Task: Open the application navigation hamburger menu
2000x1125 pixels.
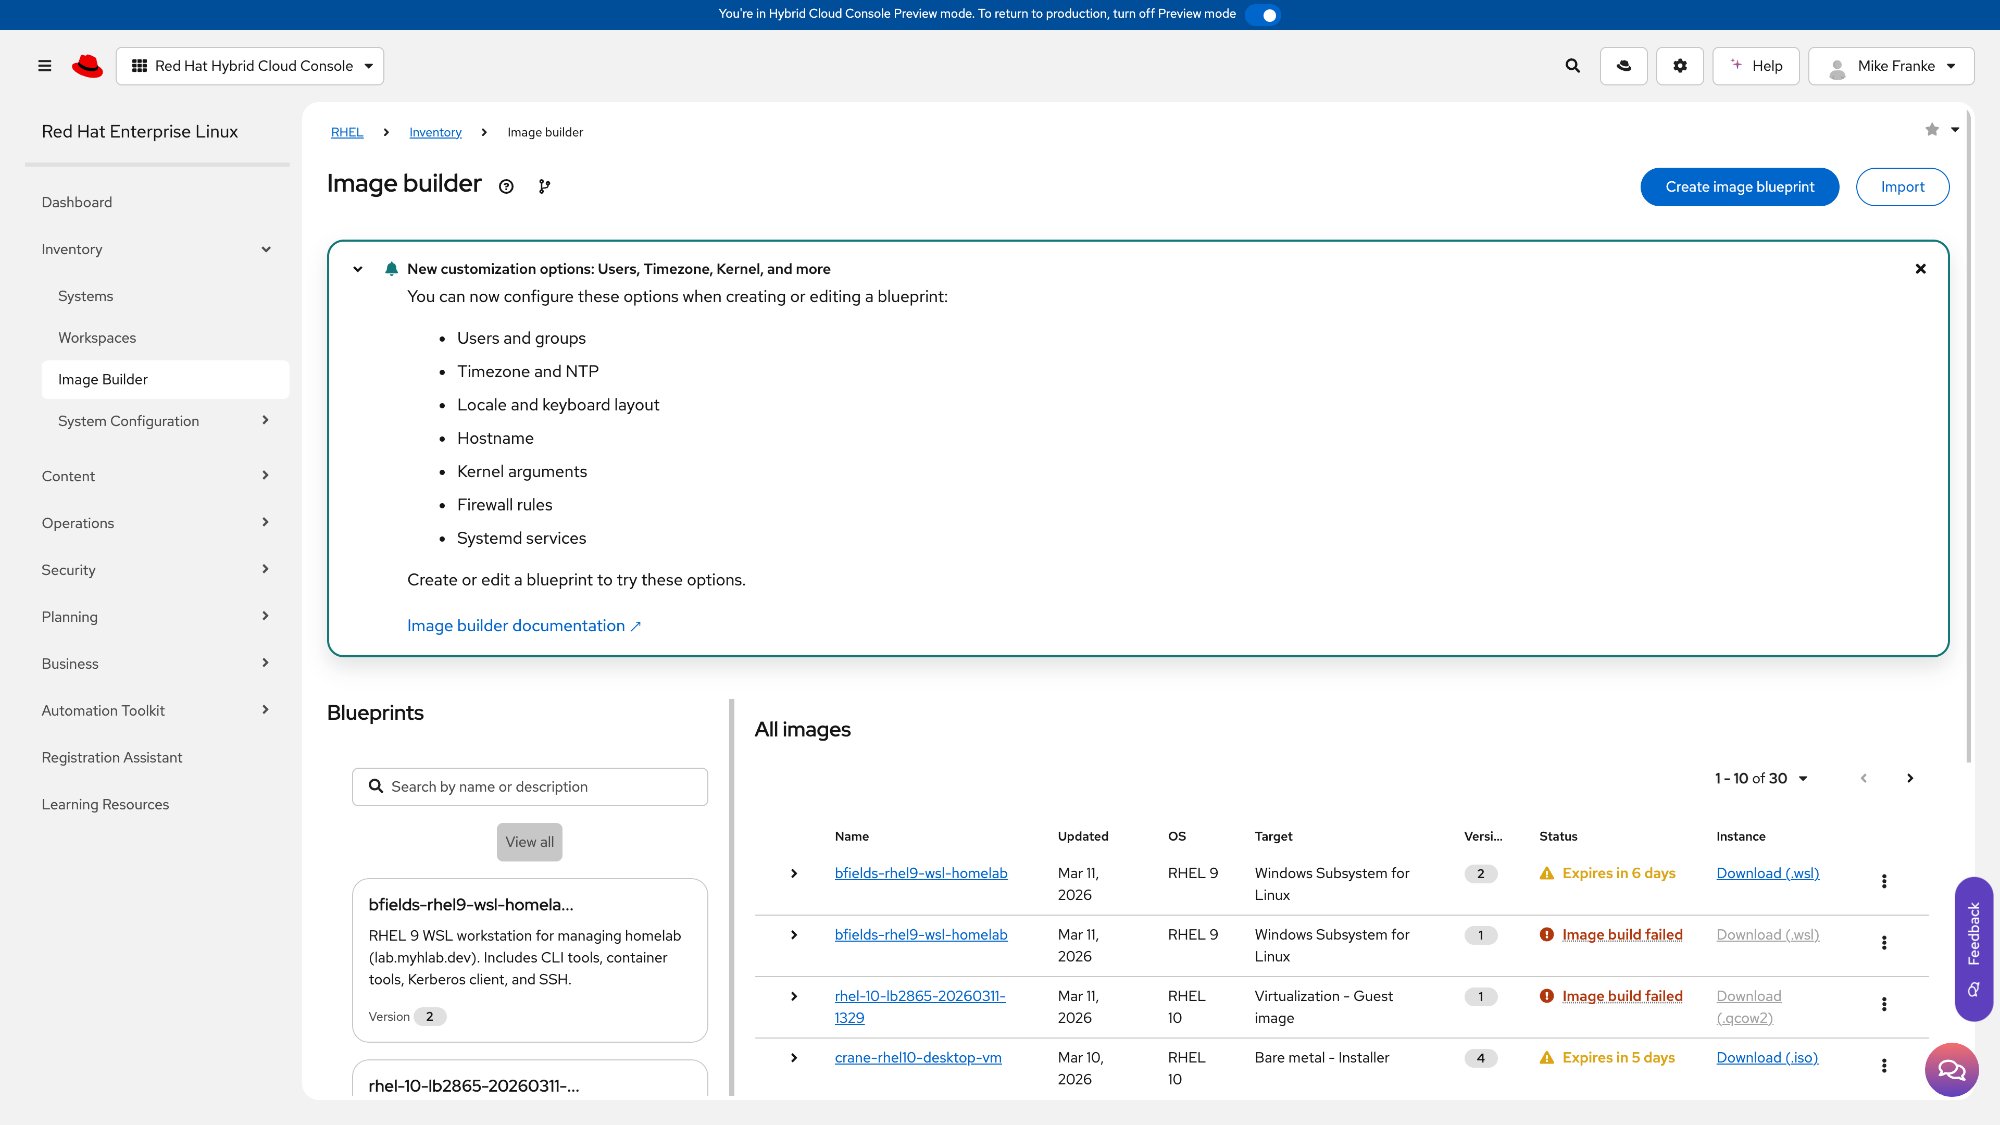Action: tap(44, 65)
